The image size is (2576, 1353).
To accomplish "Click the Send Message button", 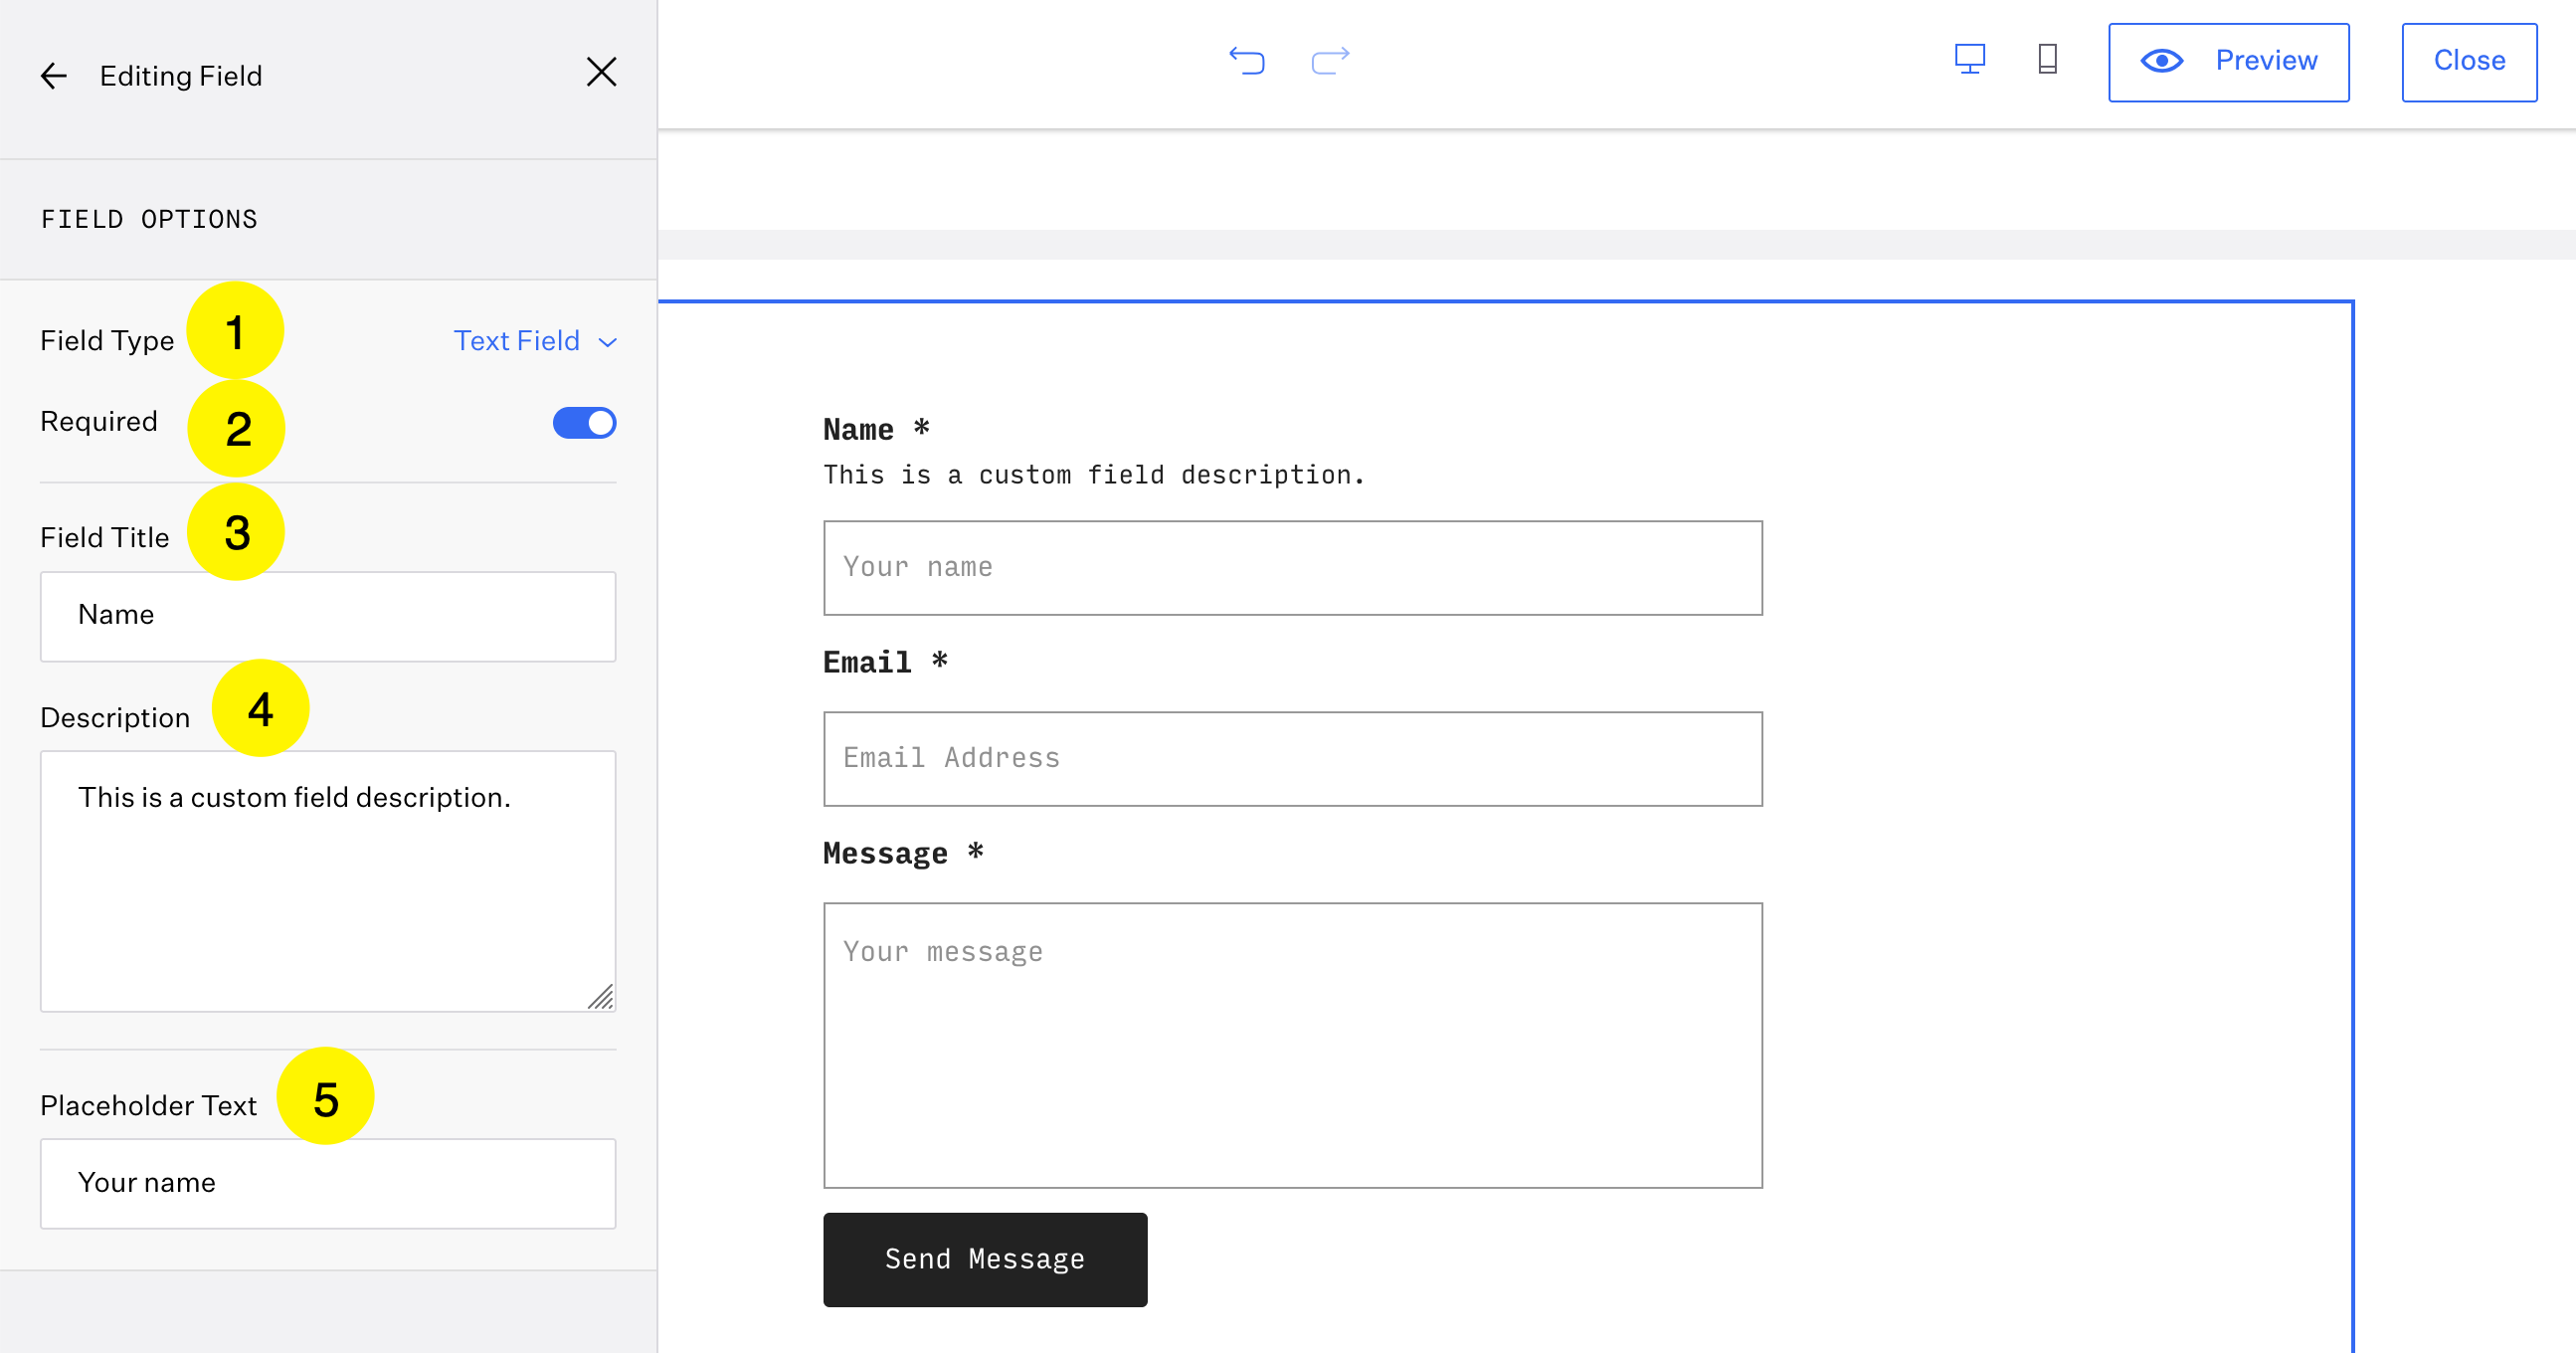I will (x=984, y=1259).
